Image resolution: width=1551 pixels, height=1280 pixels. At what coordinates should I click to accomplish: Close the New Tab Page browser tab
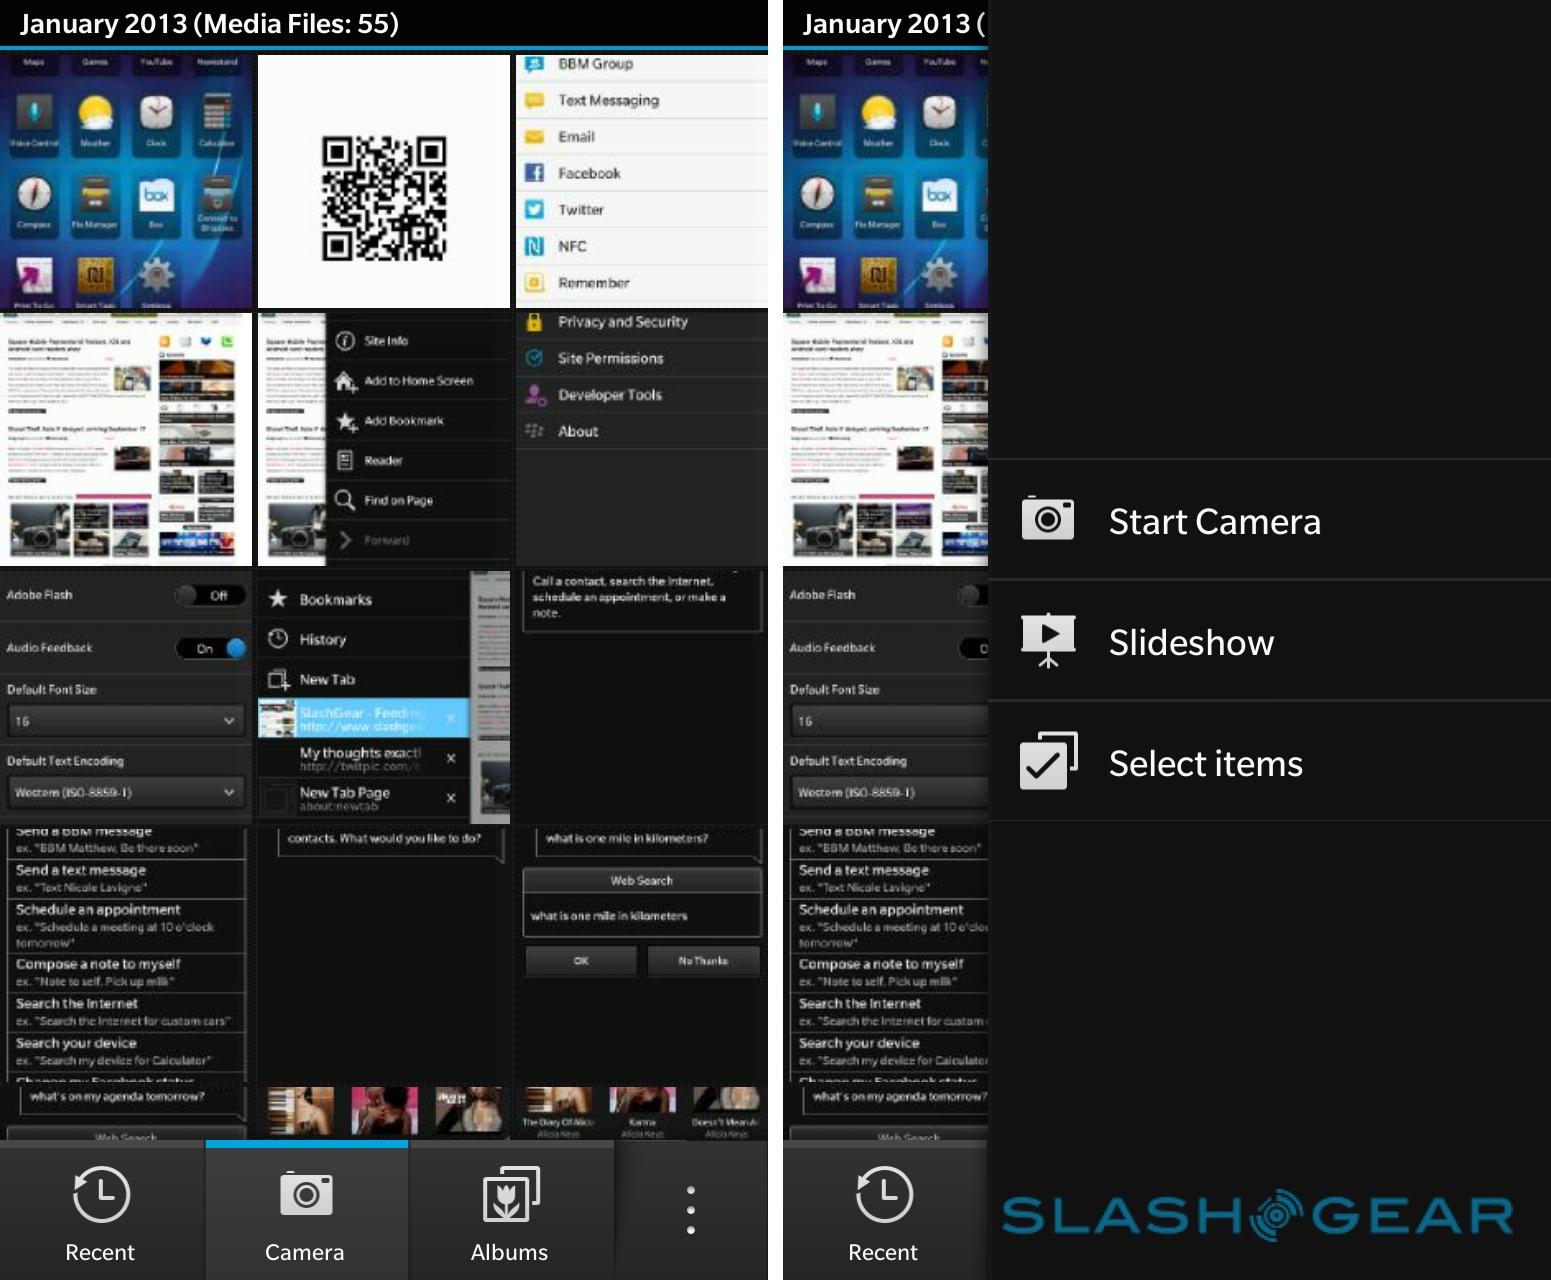tap(451, 798)
